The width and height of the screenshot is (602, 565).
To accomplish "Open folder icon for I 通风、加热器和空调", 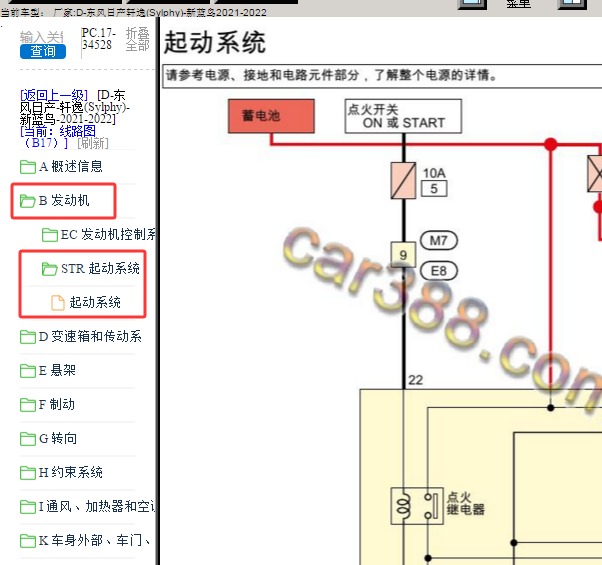I will pyautogui.click(x=28, y=507).
